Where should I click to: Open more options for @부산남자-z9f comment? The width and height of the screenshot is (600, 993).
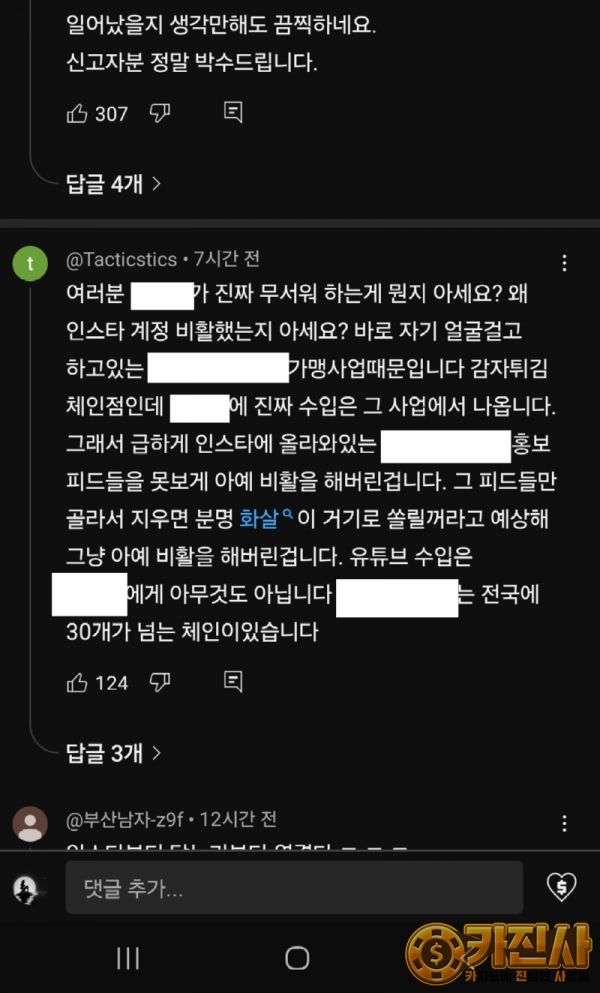pos(565,823)
